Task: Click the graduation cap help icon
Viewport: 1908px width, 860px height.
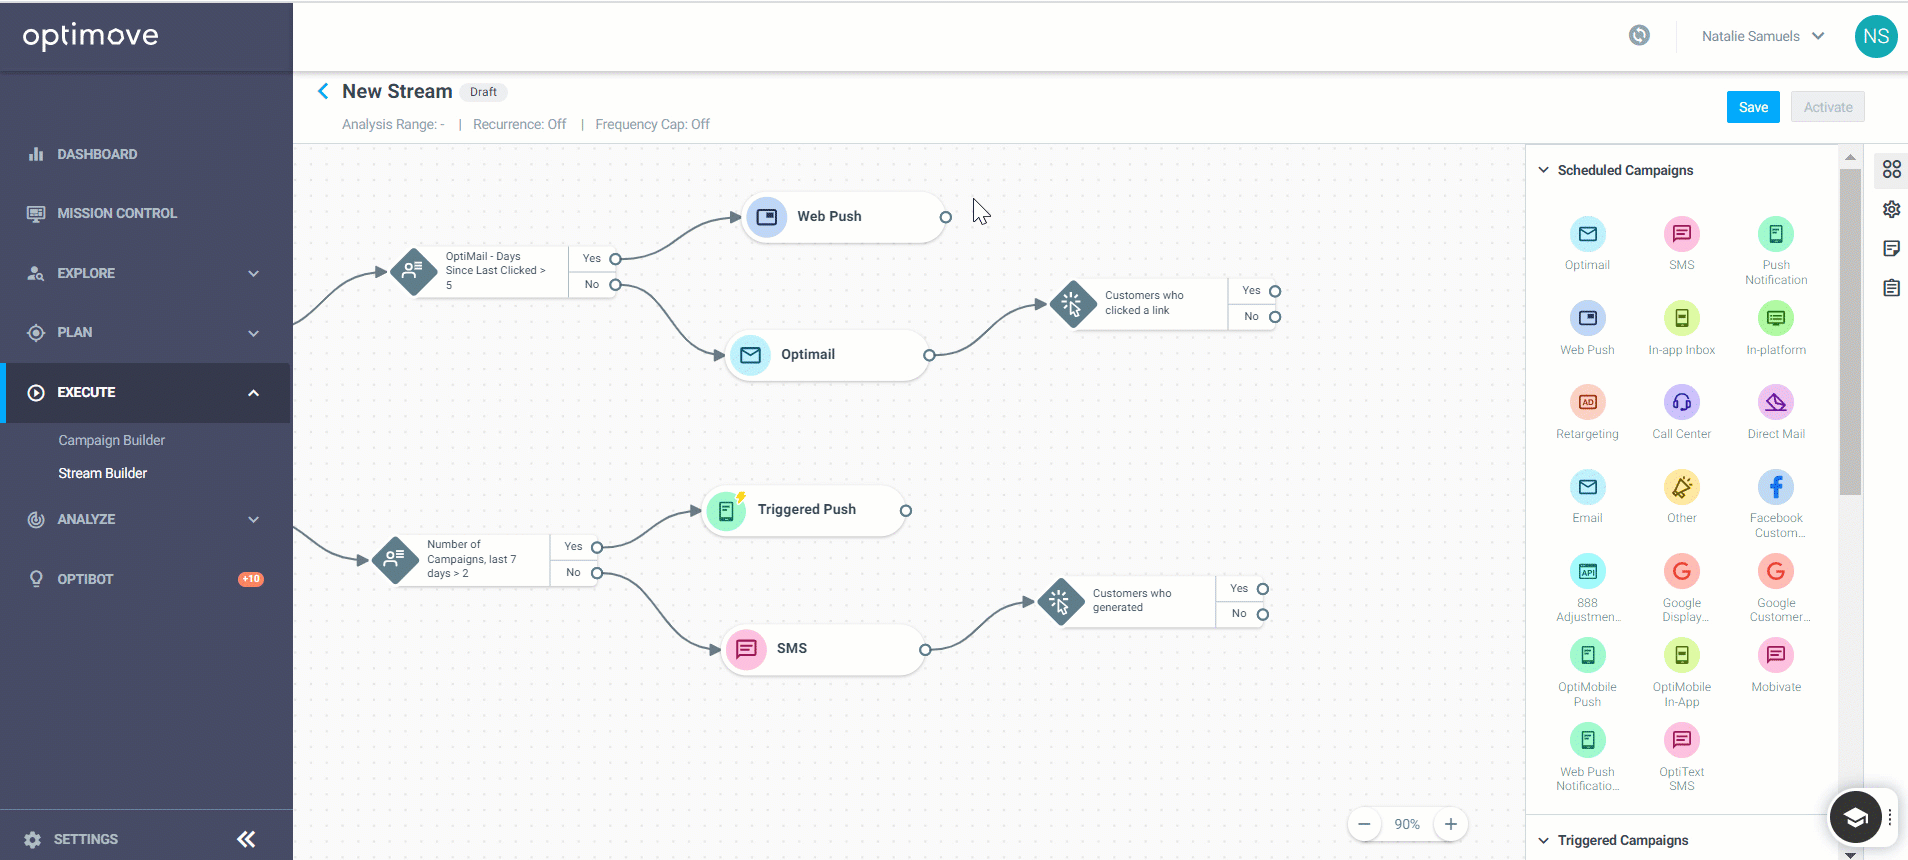Action: click(1855, 818)
